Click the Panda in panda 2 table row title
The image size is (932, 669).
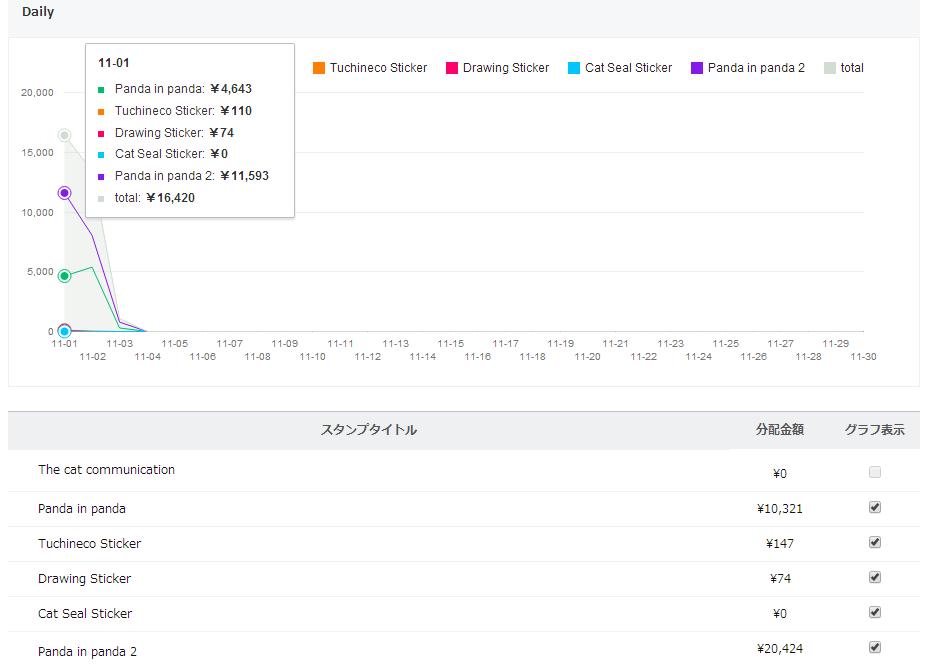pos(88,652)
